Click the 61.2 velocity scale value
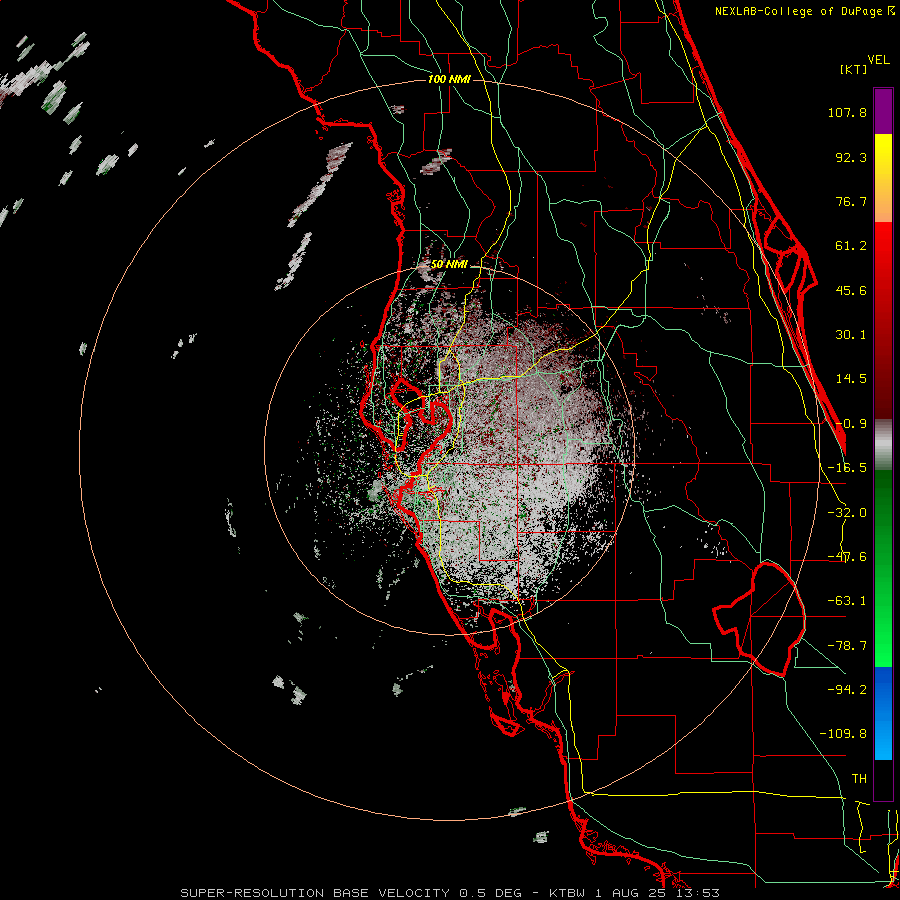The image size is (900, 900). point(851,246)
